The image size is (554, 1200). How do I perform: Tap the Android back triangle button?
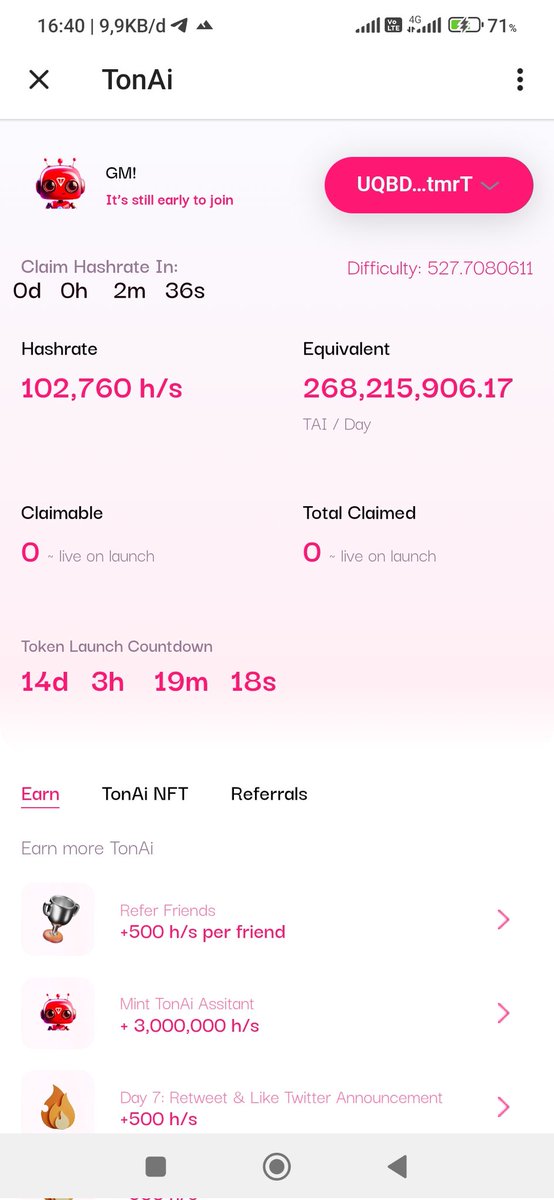[397, 1166]
